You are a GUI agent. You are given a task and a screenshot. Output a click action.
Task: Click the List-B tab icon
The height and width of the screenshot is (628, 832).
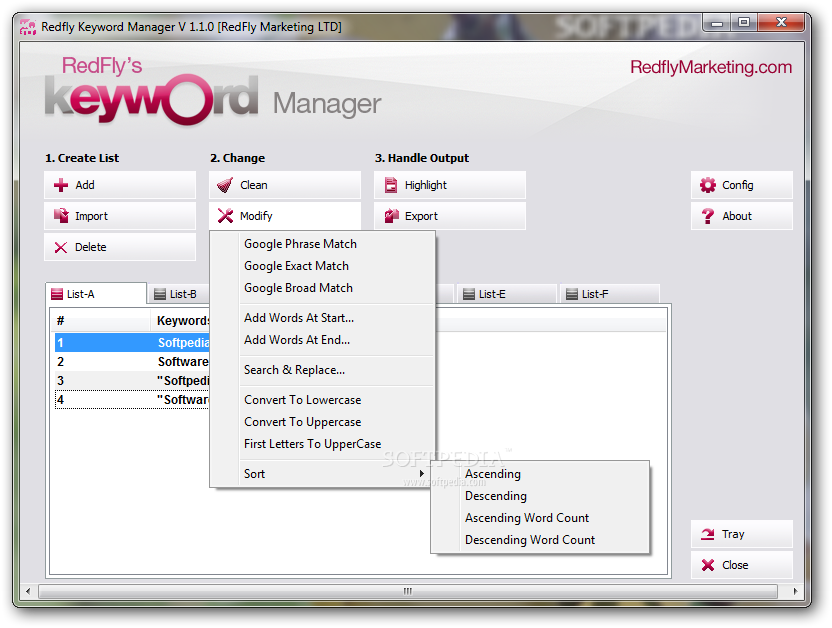click(160, 294)
